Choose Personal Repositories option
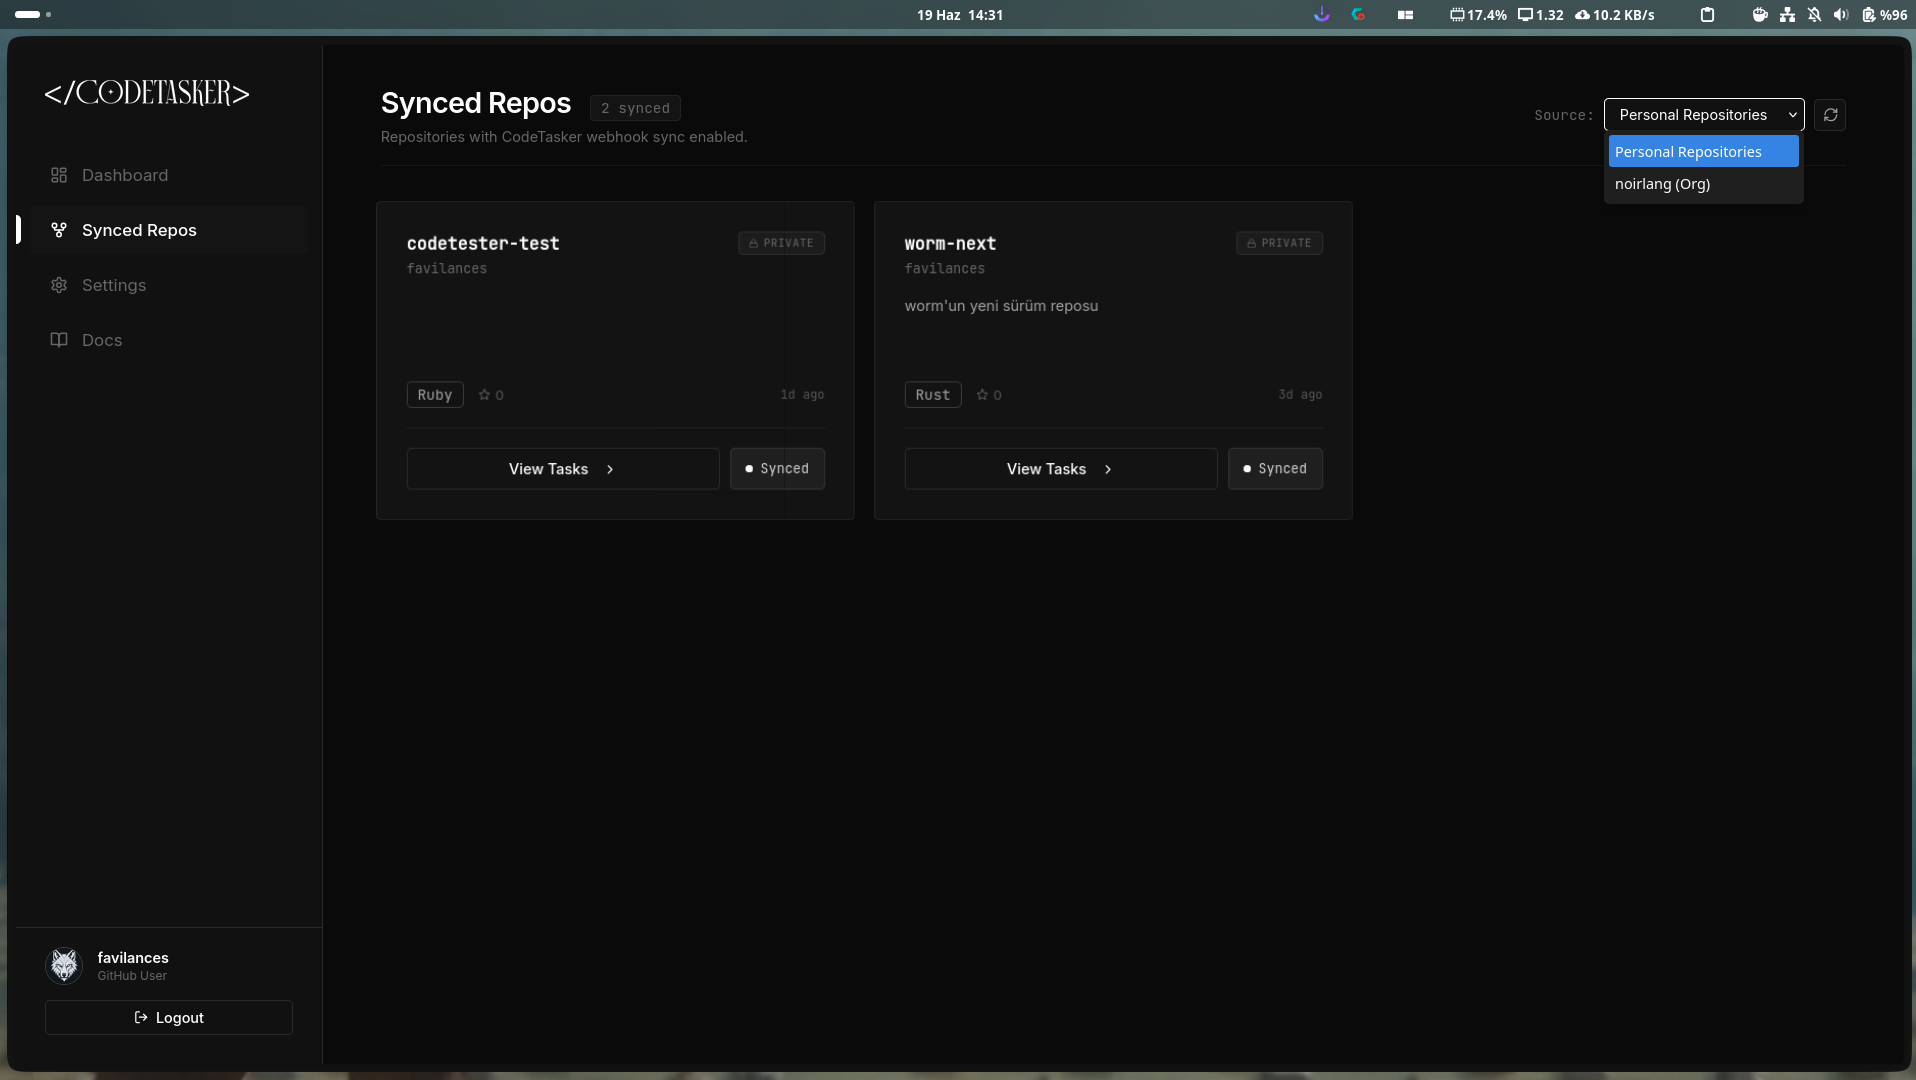 (1703, 152)
